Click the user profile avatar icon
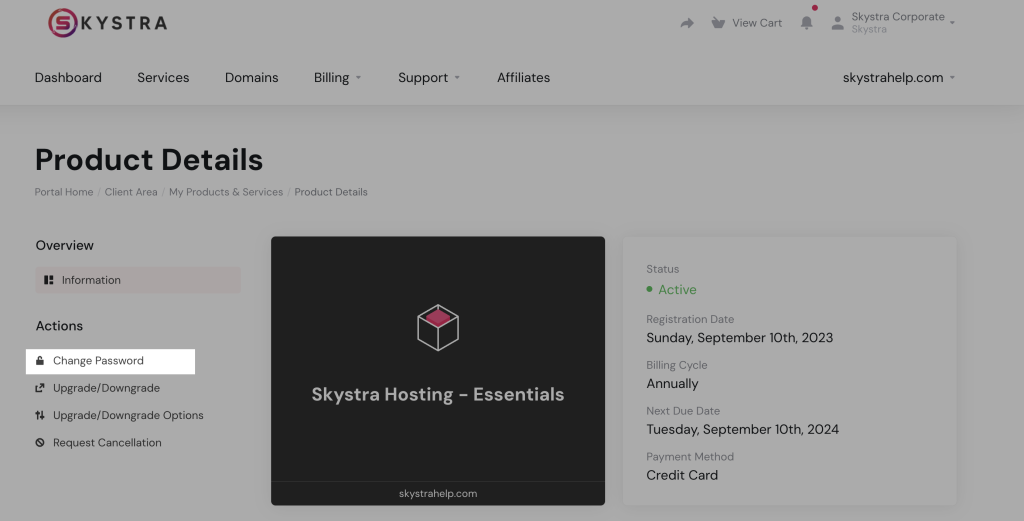The width and height of the screenshot is (1024, 521). [838, 23]
